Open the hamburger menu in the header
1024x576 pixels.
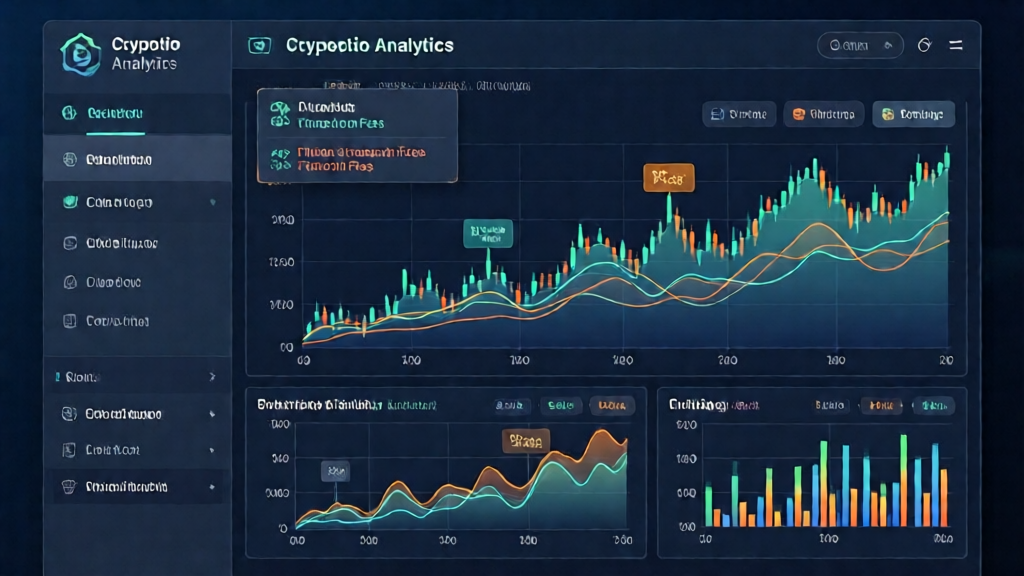(955, 45)
